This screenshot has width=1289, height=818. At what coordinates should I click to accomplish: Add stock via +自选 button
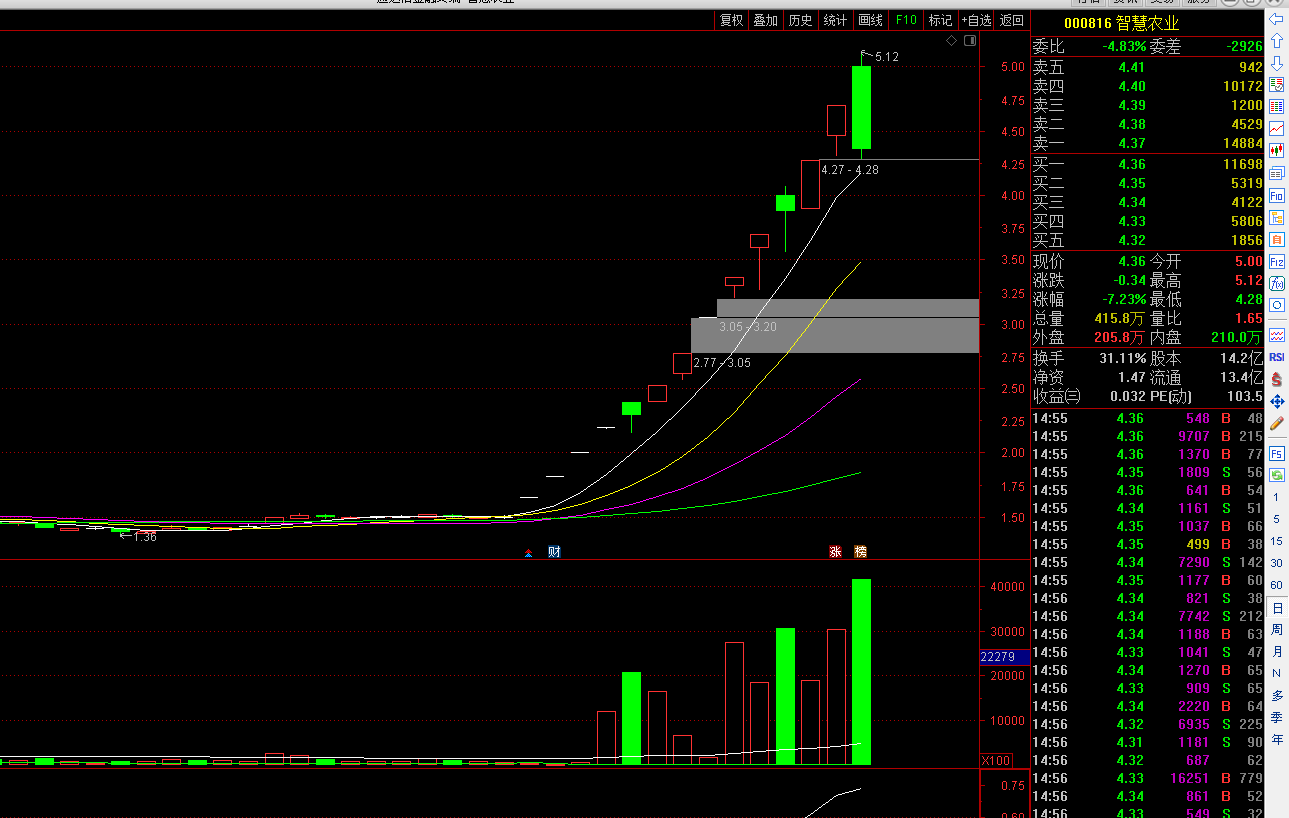976,20
